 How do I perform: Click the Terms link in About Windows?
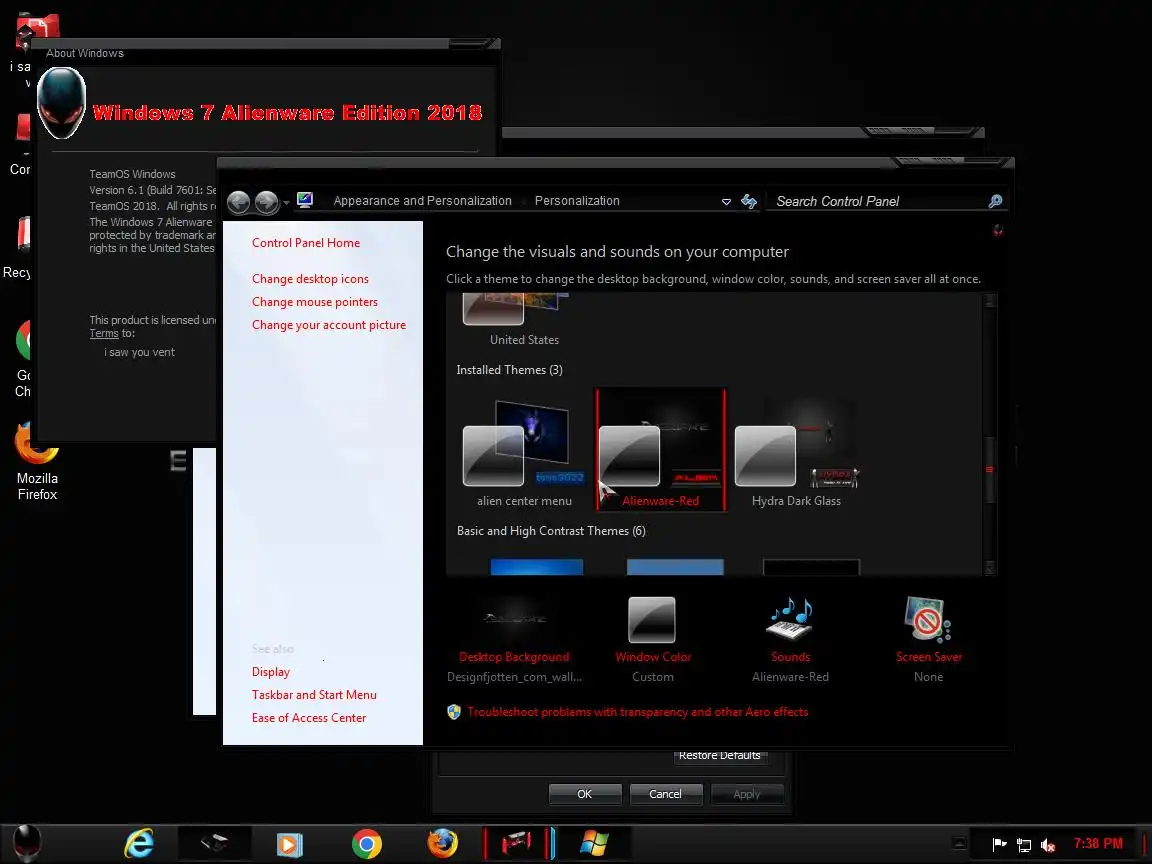(x=104, y=334)
